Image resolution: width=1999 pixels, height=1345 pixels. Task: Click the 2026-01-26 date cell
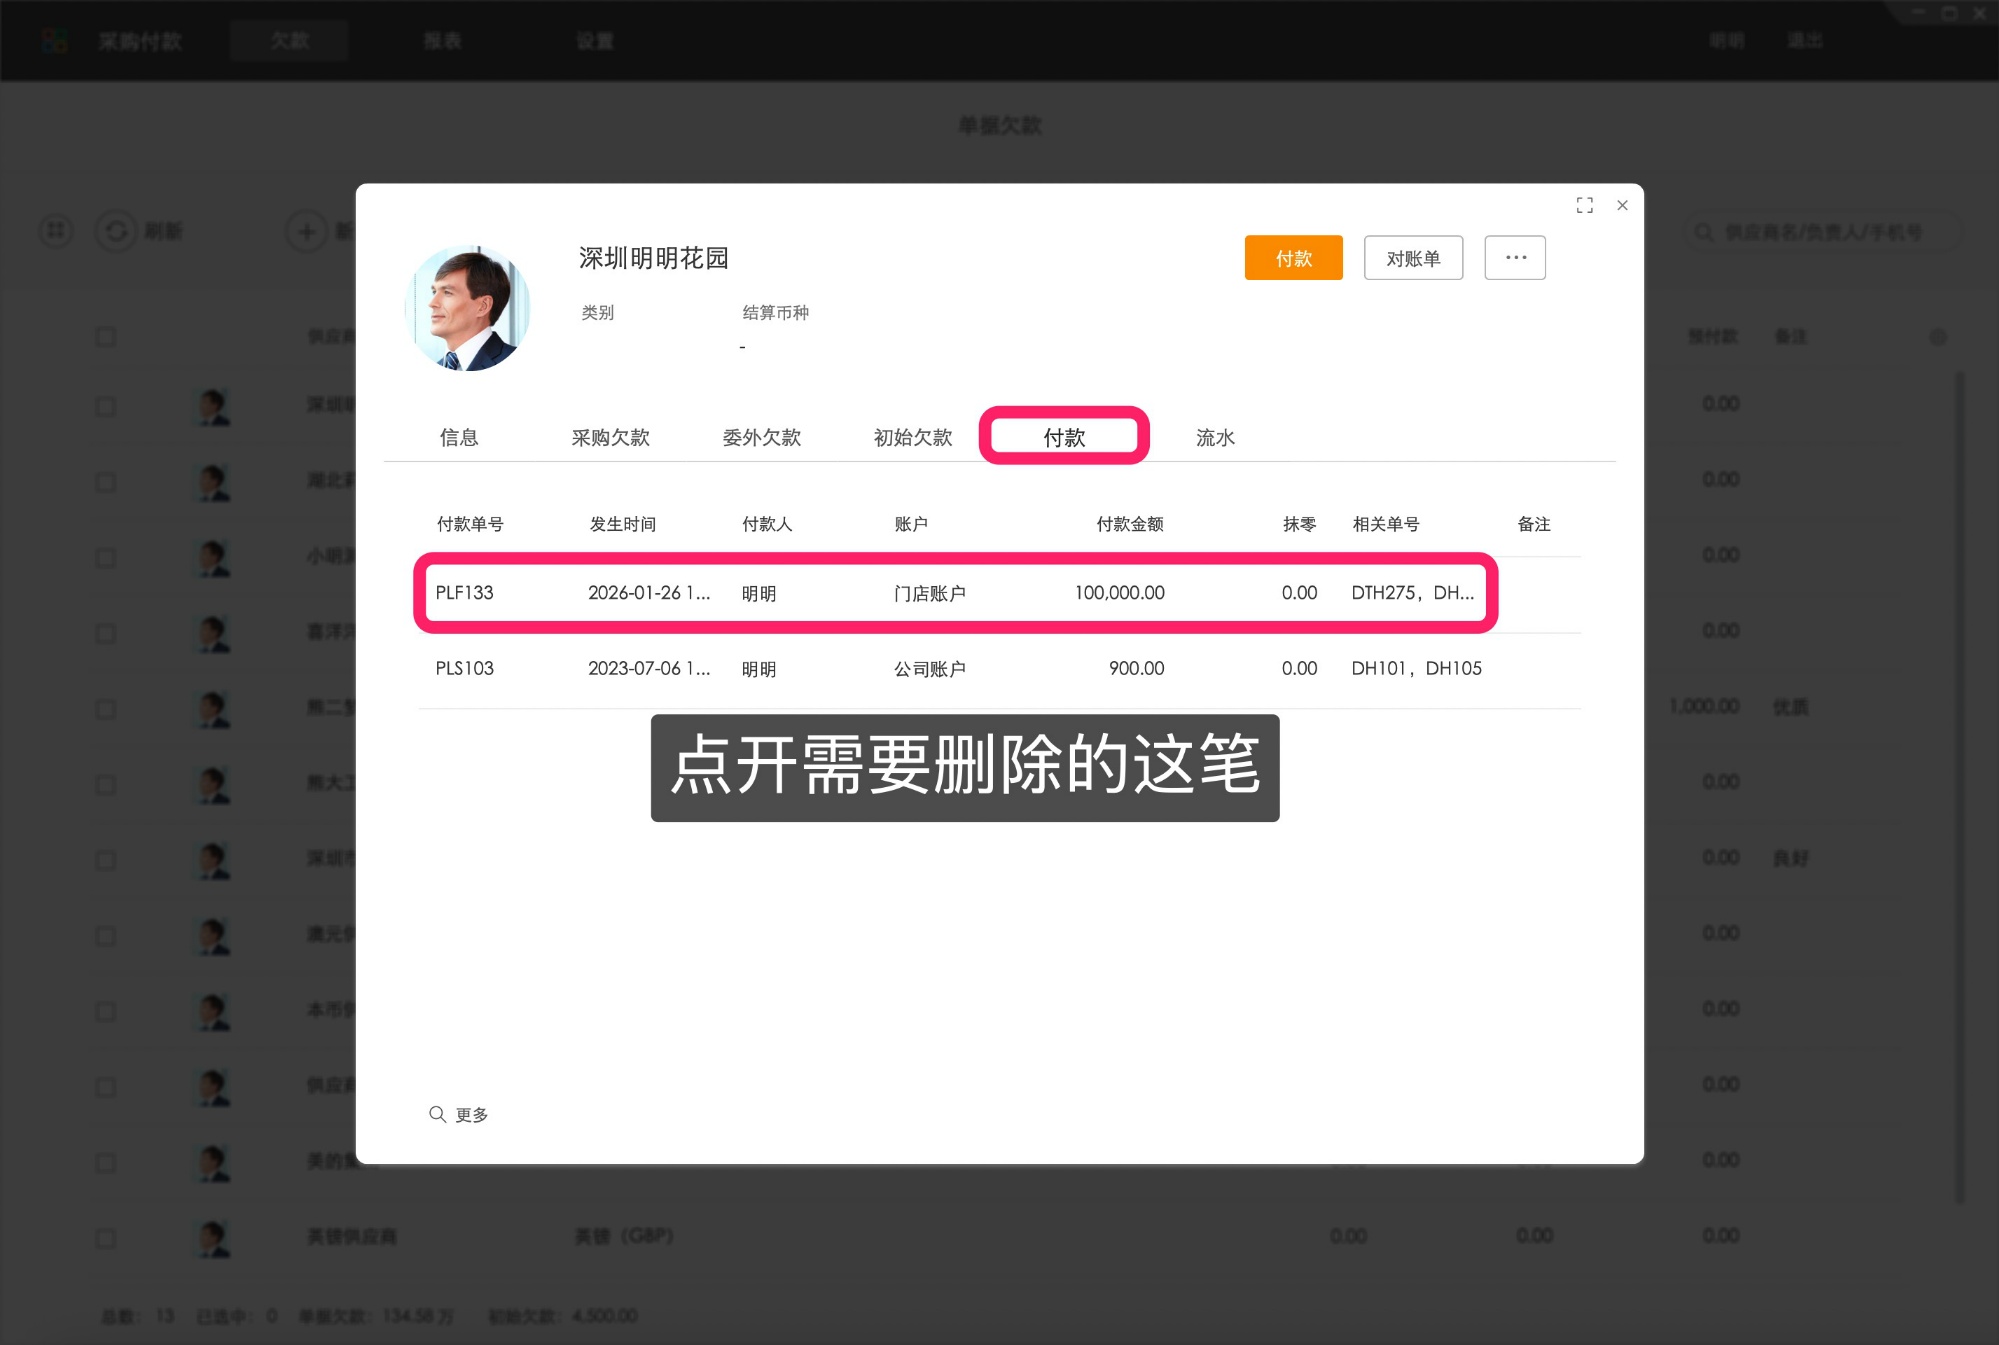[x=649, y=592]
